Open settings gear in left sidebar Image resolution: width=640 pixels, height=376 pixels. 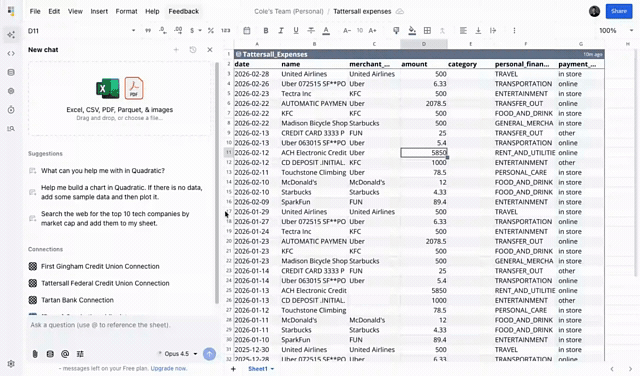(x=11, y=363)
